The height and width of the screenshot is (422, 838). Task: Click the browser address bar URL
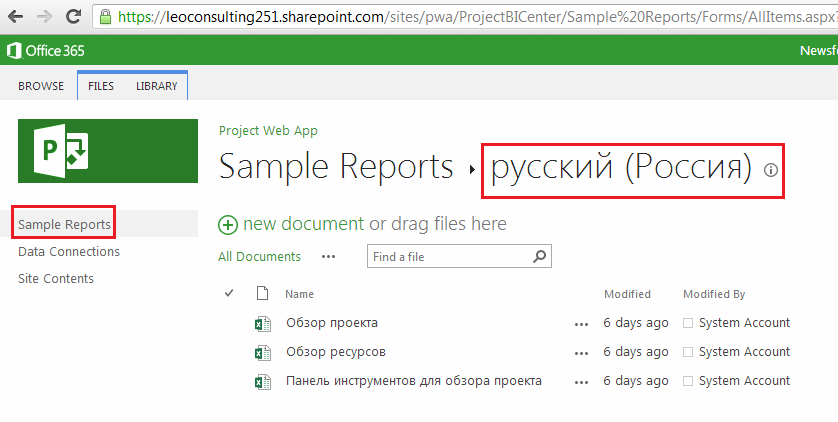pos(477,17)
